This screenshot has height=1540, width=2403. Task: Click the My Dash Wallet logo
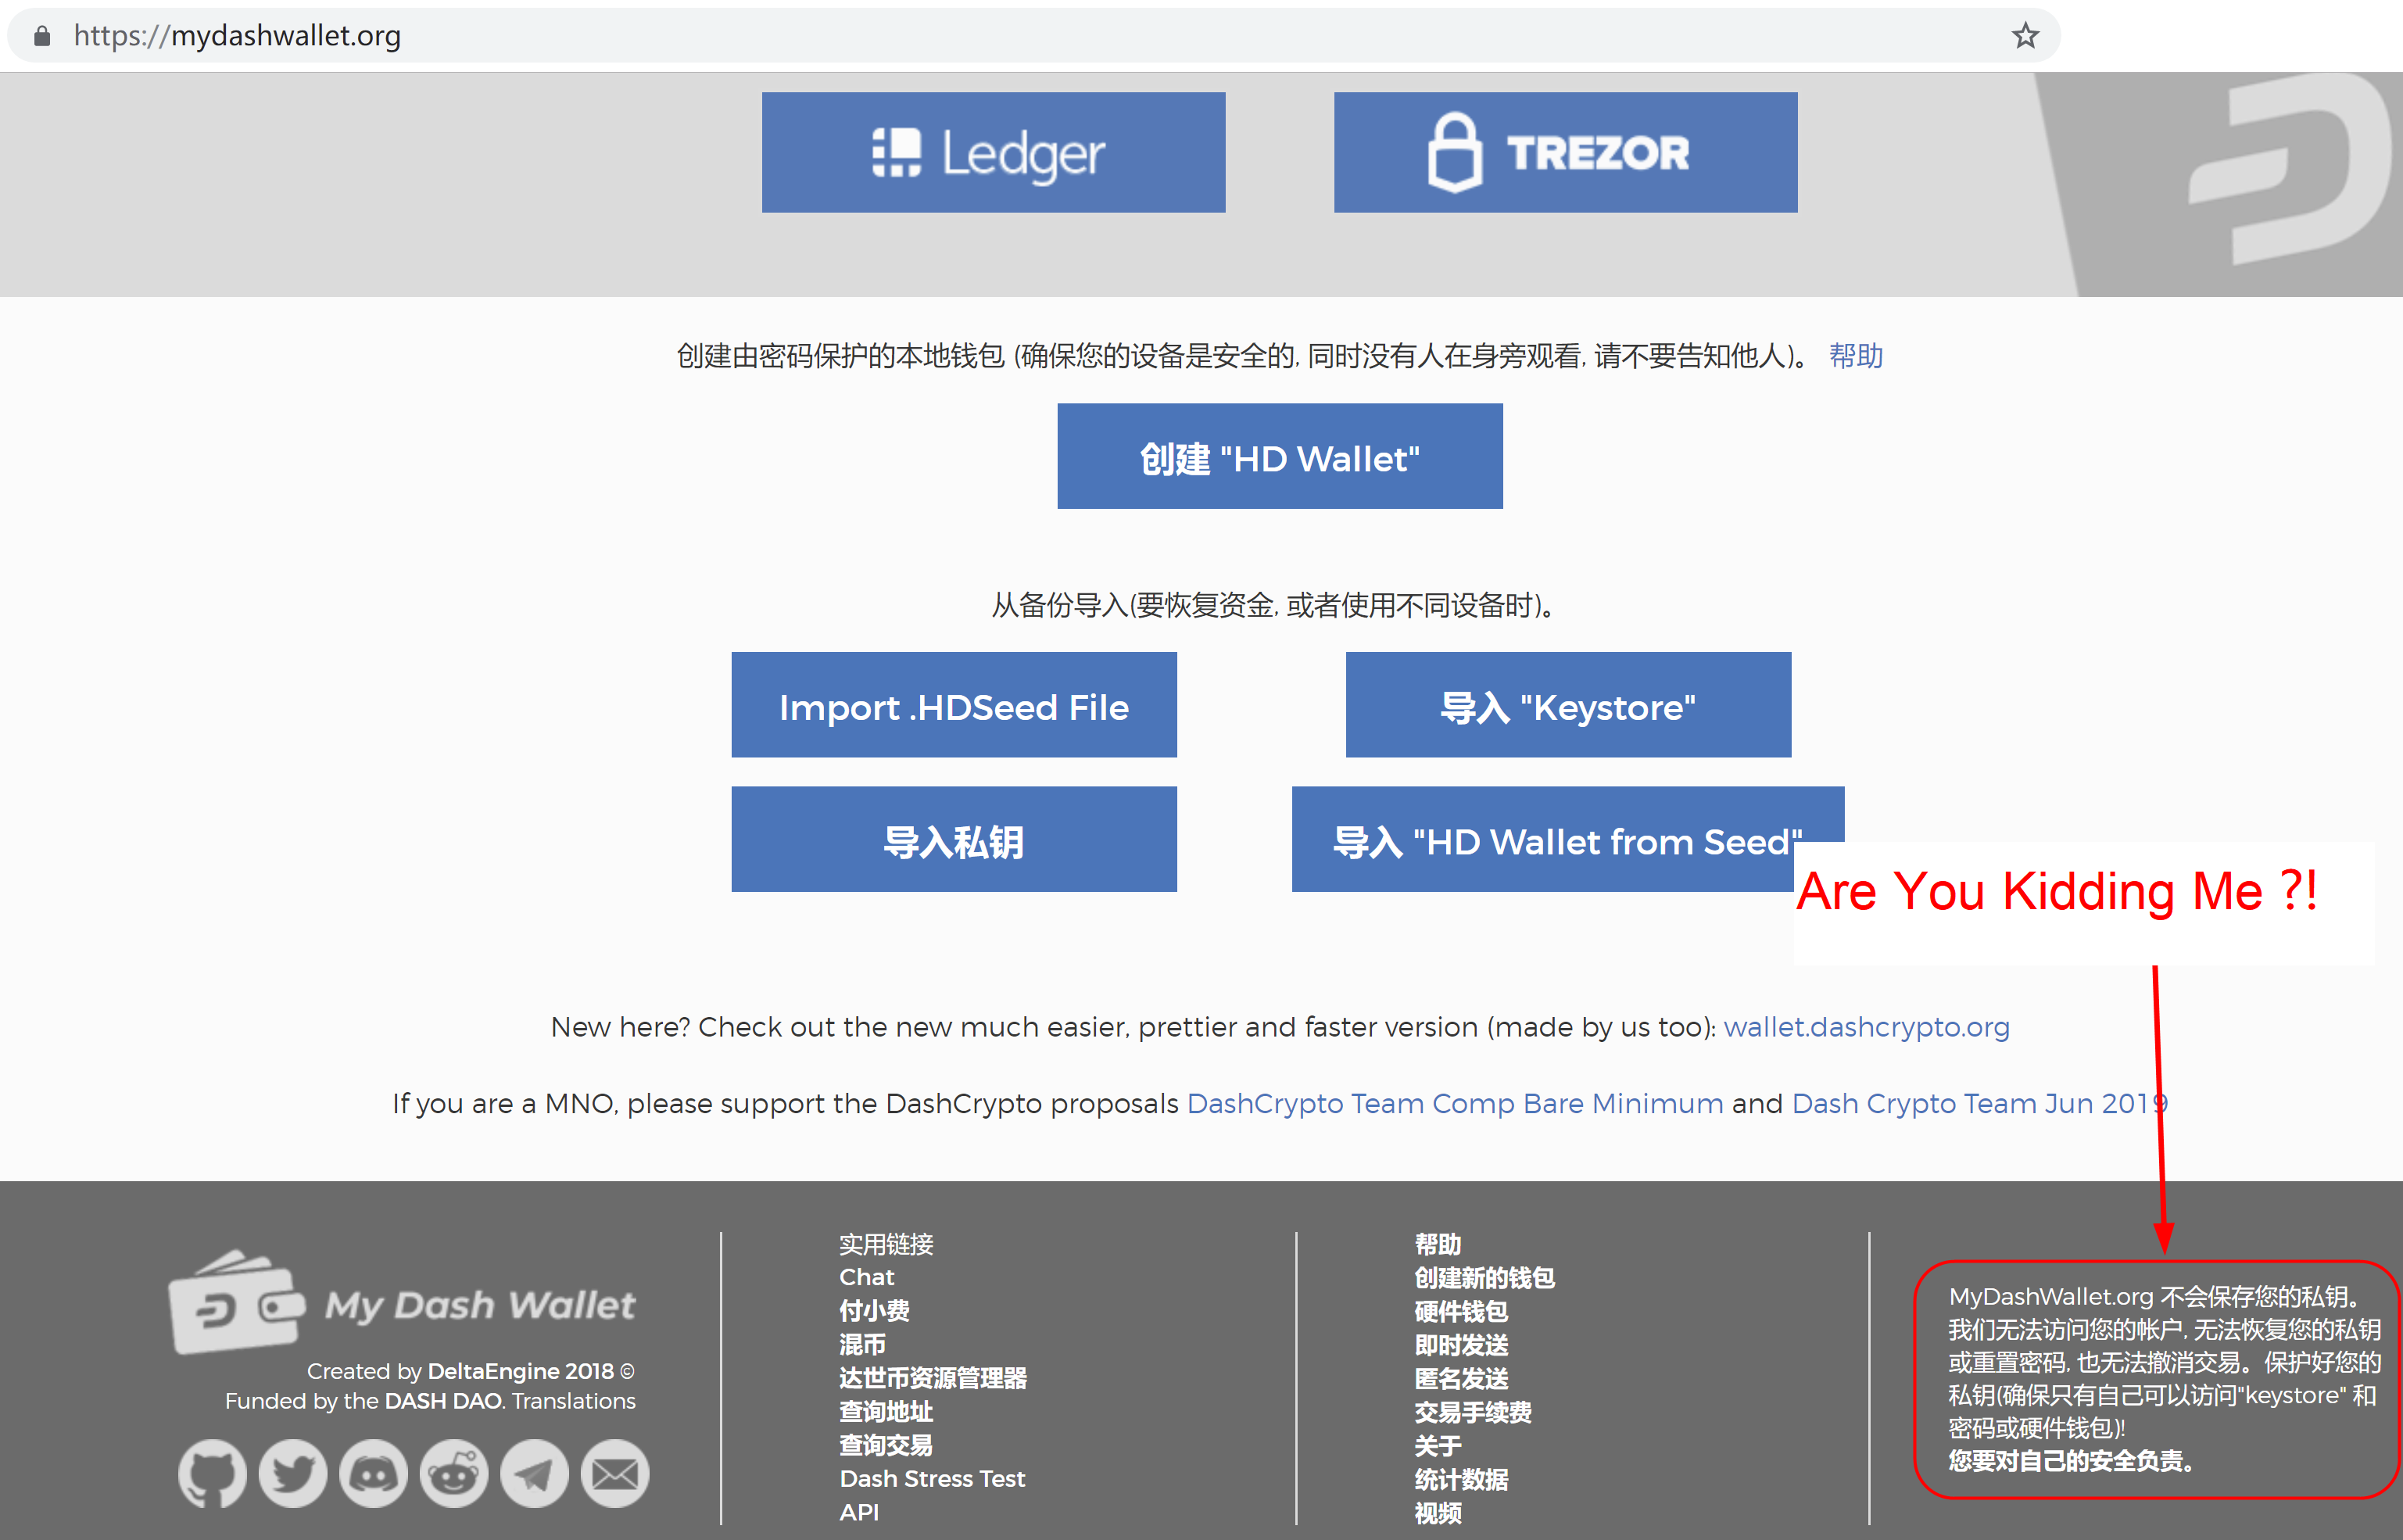tap(402, 1302)
